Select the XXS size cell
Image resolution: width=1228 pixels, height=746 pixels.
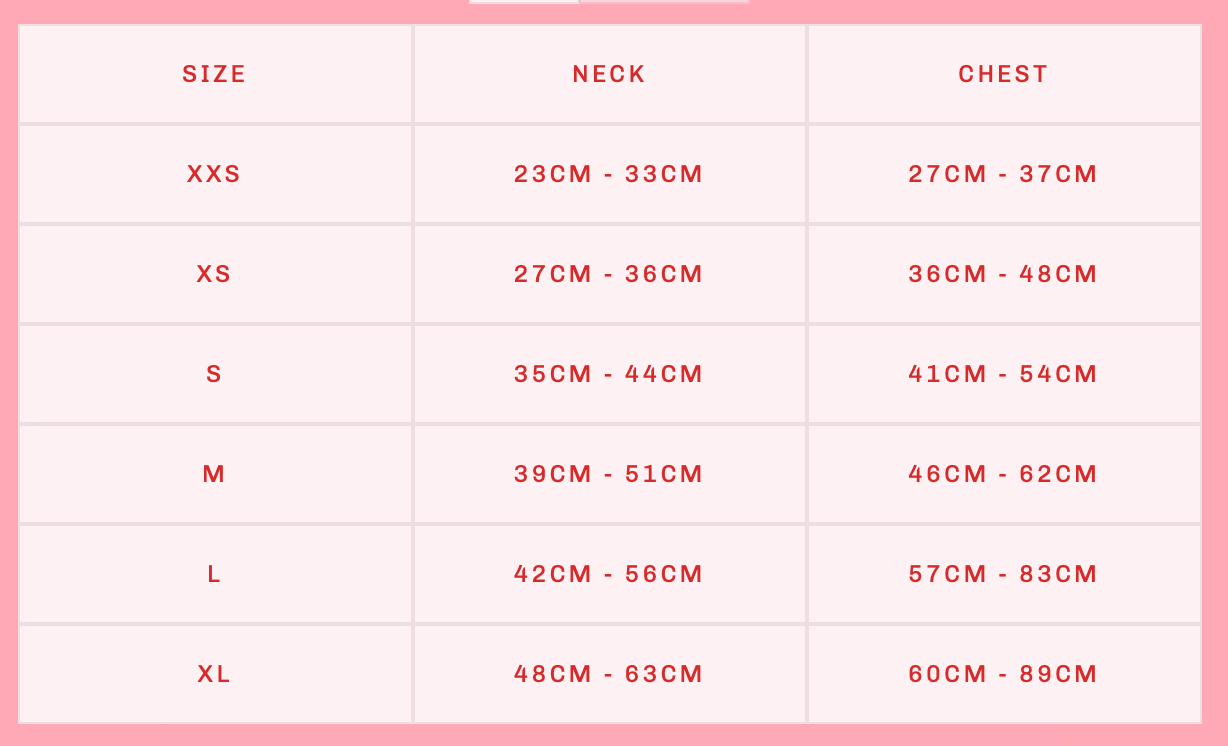click(x=214, y=174)
